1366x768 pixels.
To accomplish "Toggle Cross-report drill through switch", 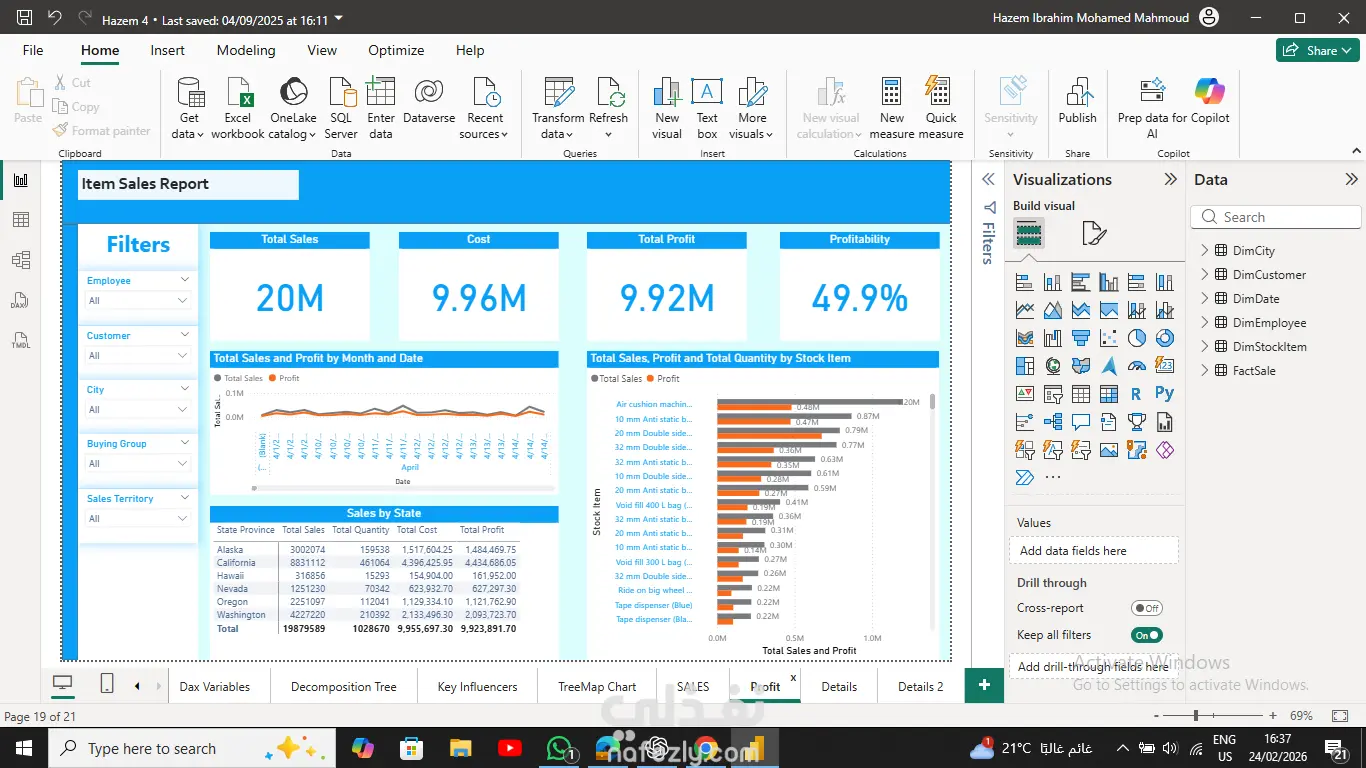I will pyautogui.click(x=1146, y=608).
